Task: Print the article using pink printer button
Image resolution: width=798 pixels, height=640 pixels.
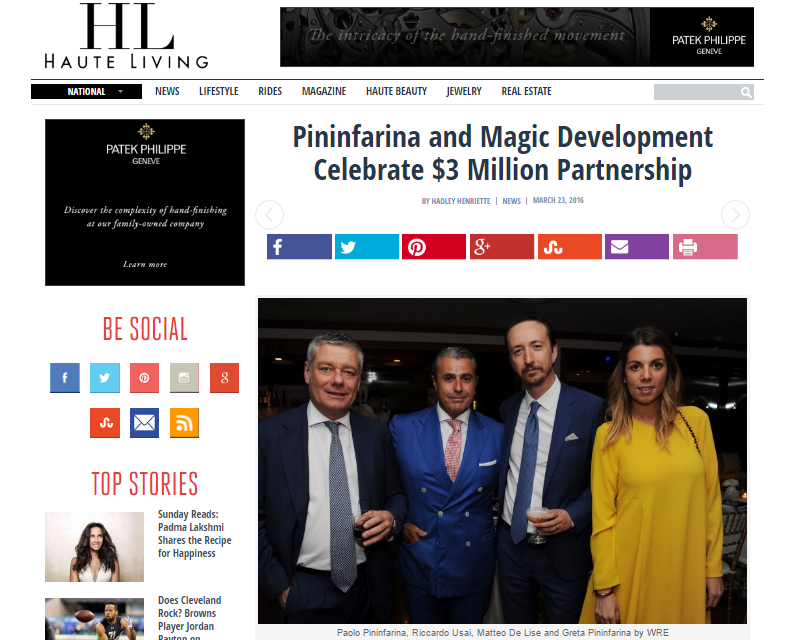Action: (x=705, y=247)
